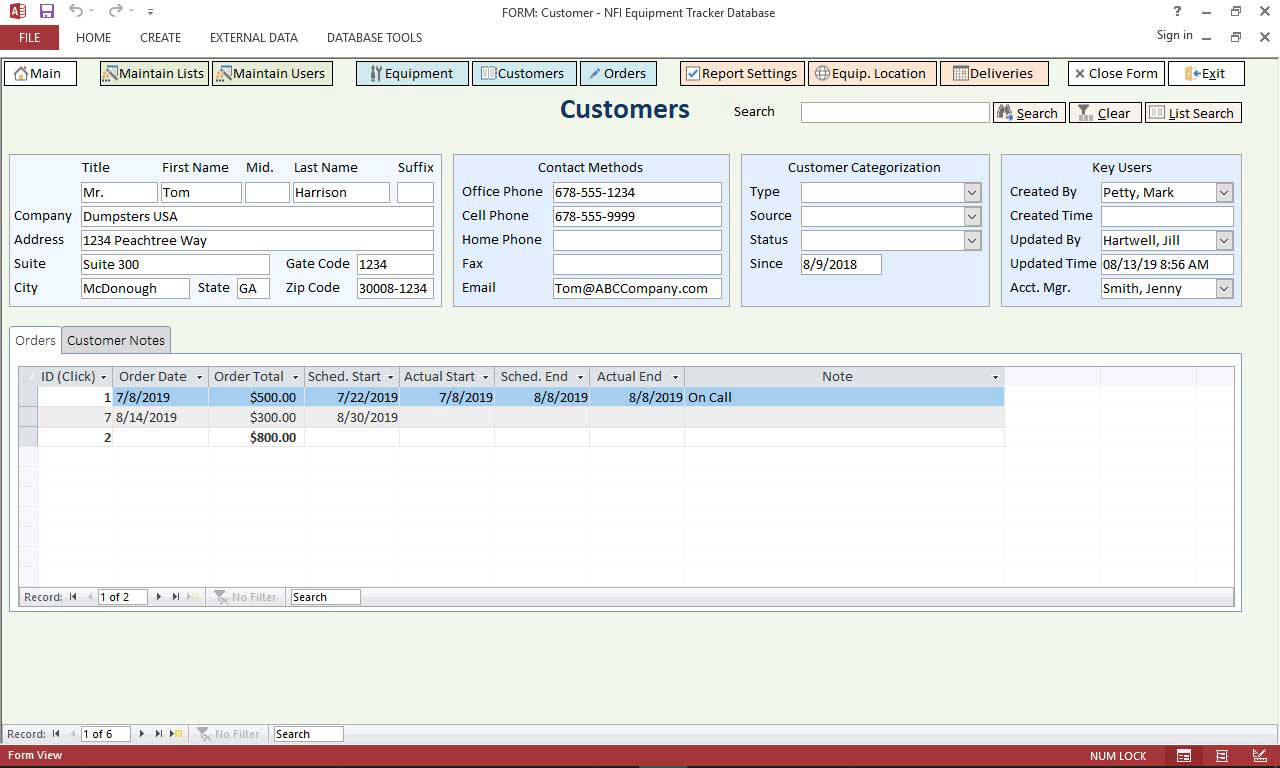This screenshot has height=768, width=1280.
Task: Open the Updated By dropdown
Action: (x=1224, y=241)
